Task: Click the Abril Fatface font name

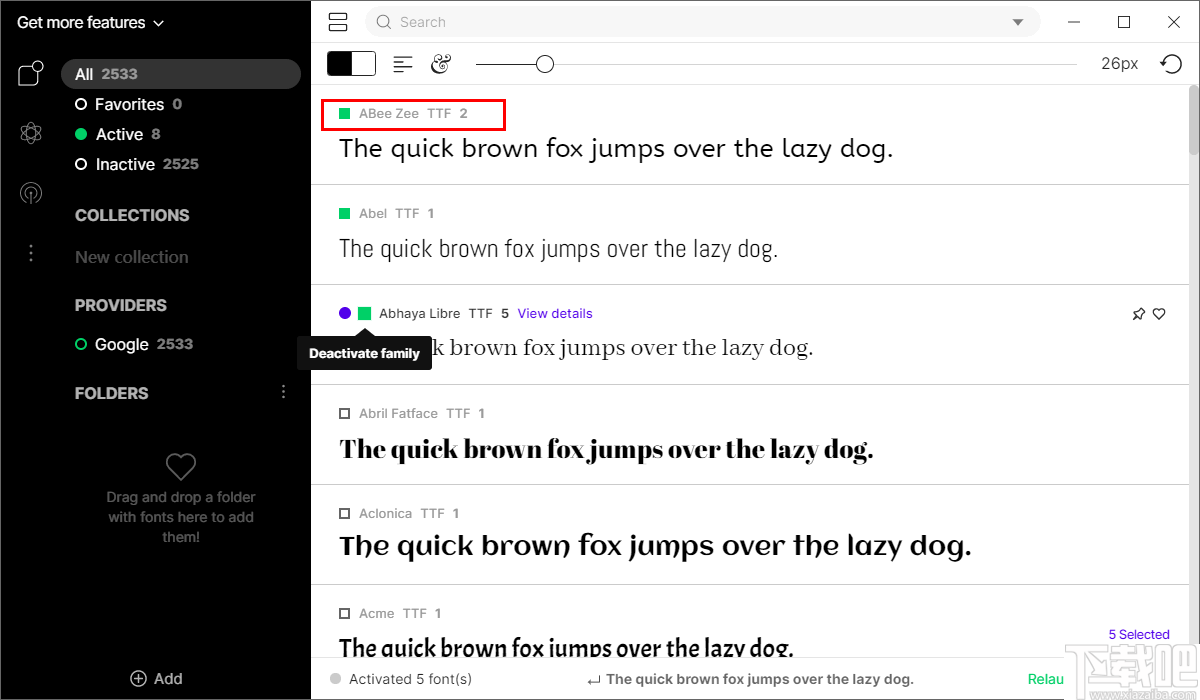Action: [398, 414]
